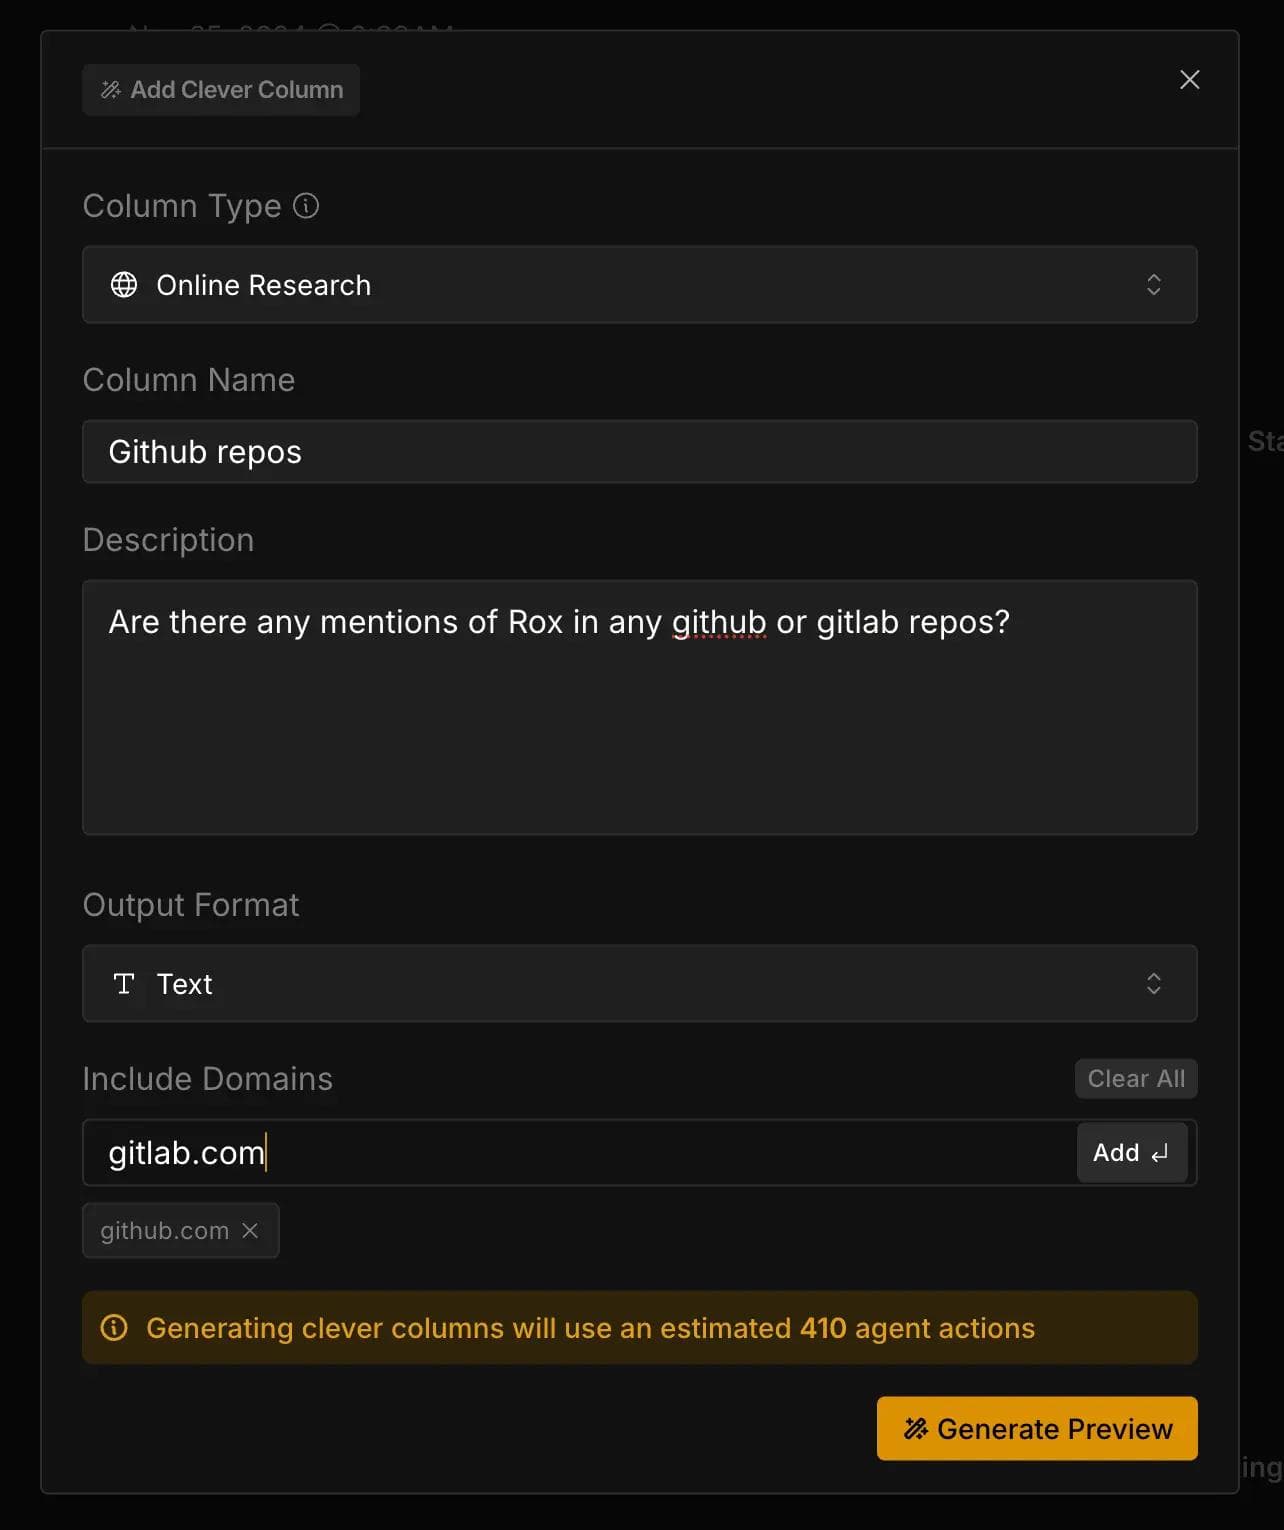Click the T text-format icon under Output Format
This screenshot has height=1530, width=1284.
click(124, 983)
